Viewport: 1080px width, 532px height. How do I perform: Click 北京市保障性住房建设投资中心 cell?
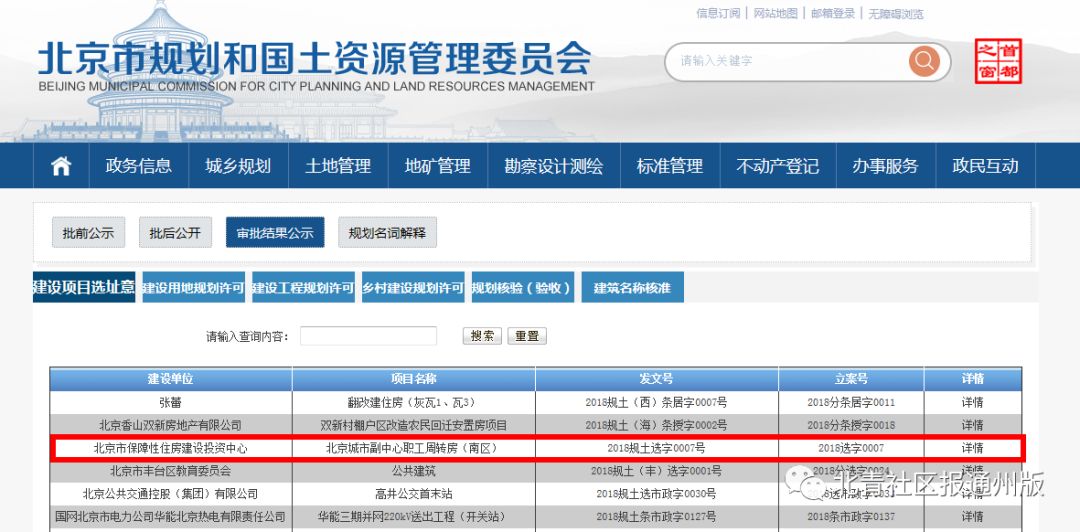(x=171, y=448)
